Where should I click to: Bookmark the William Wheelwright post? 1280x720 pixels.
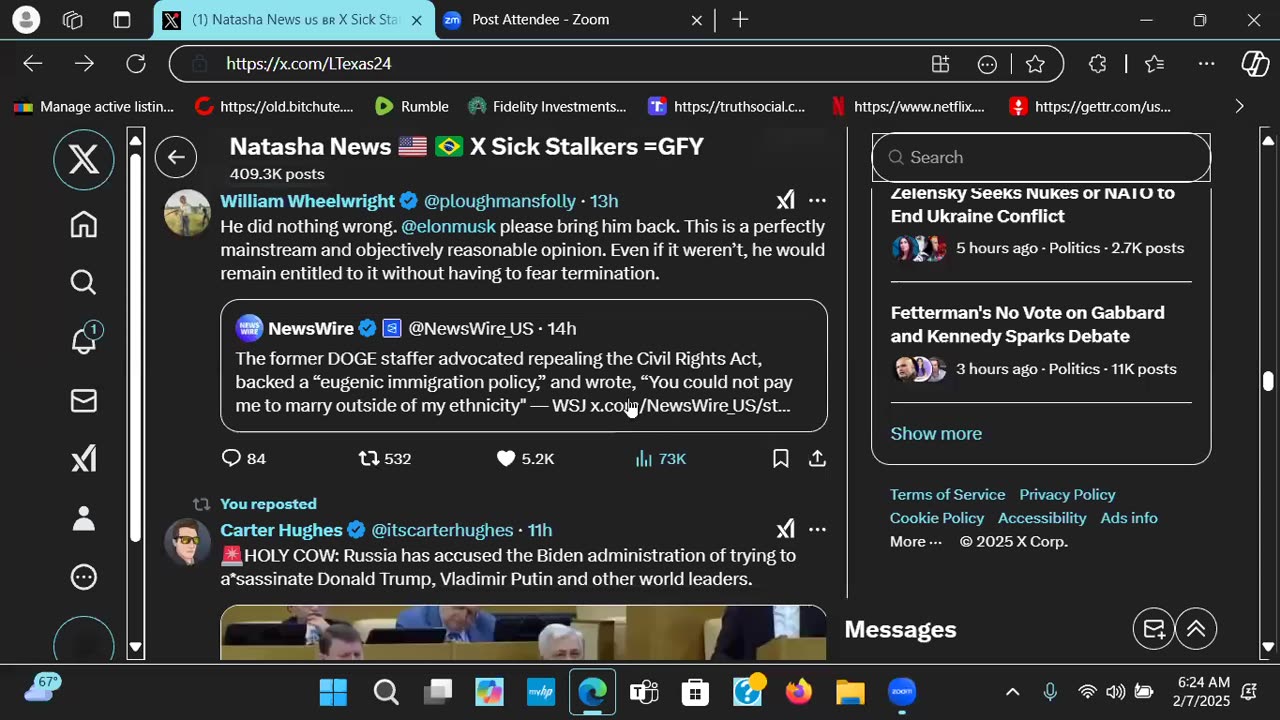click(781, 459)
